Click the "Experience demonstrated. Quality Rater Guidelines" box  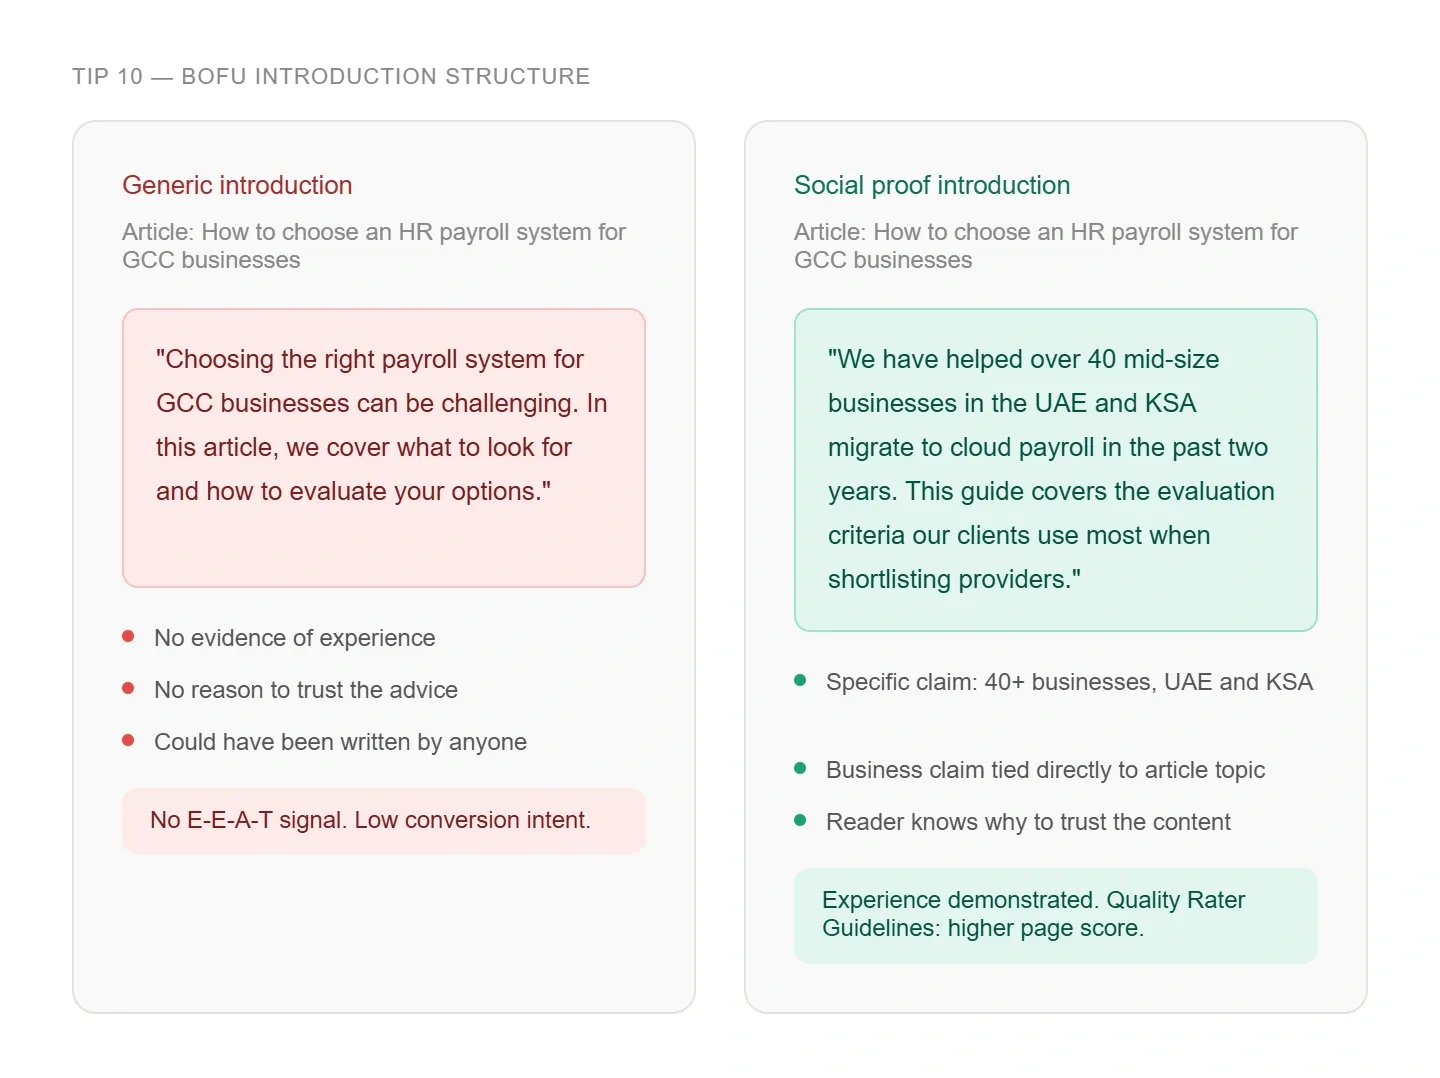click(x=1055, y=915)
